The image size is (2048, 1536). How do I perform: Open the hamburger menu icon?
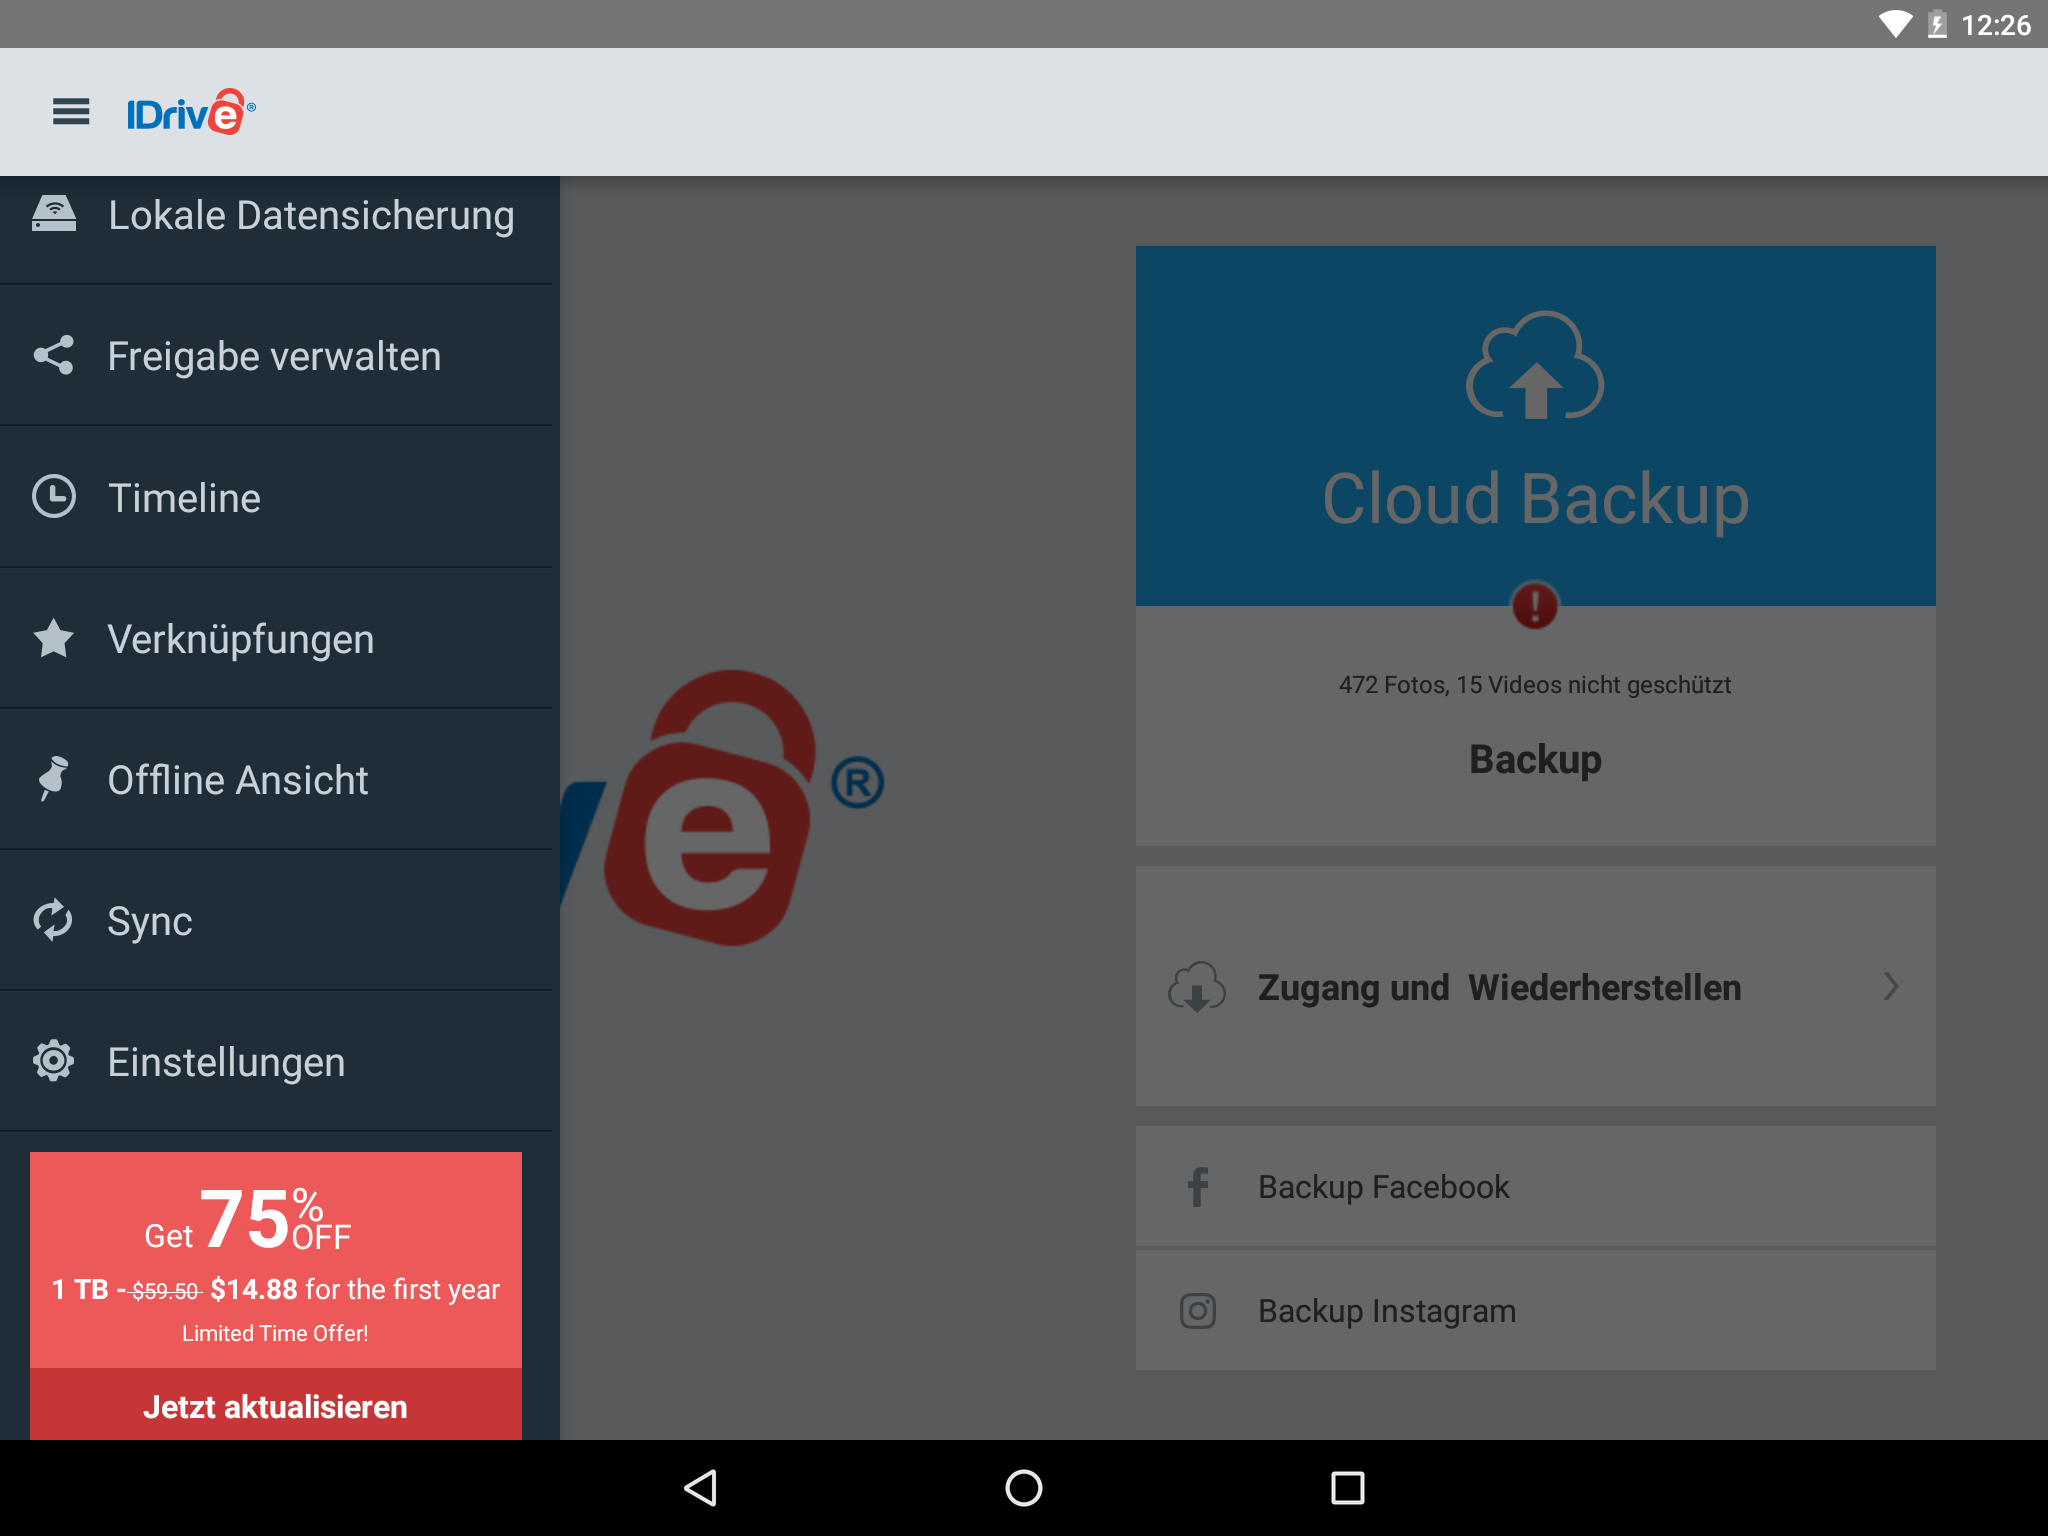click(x=71, y=112)
